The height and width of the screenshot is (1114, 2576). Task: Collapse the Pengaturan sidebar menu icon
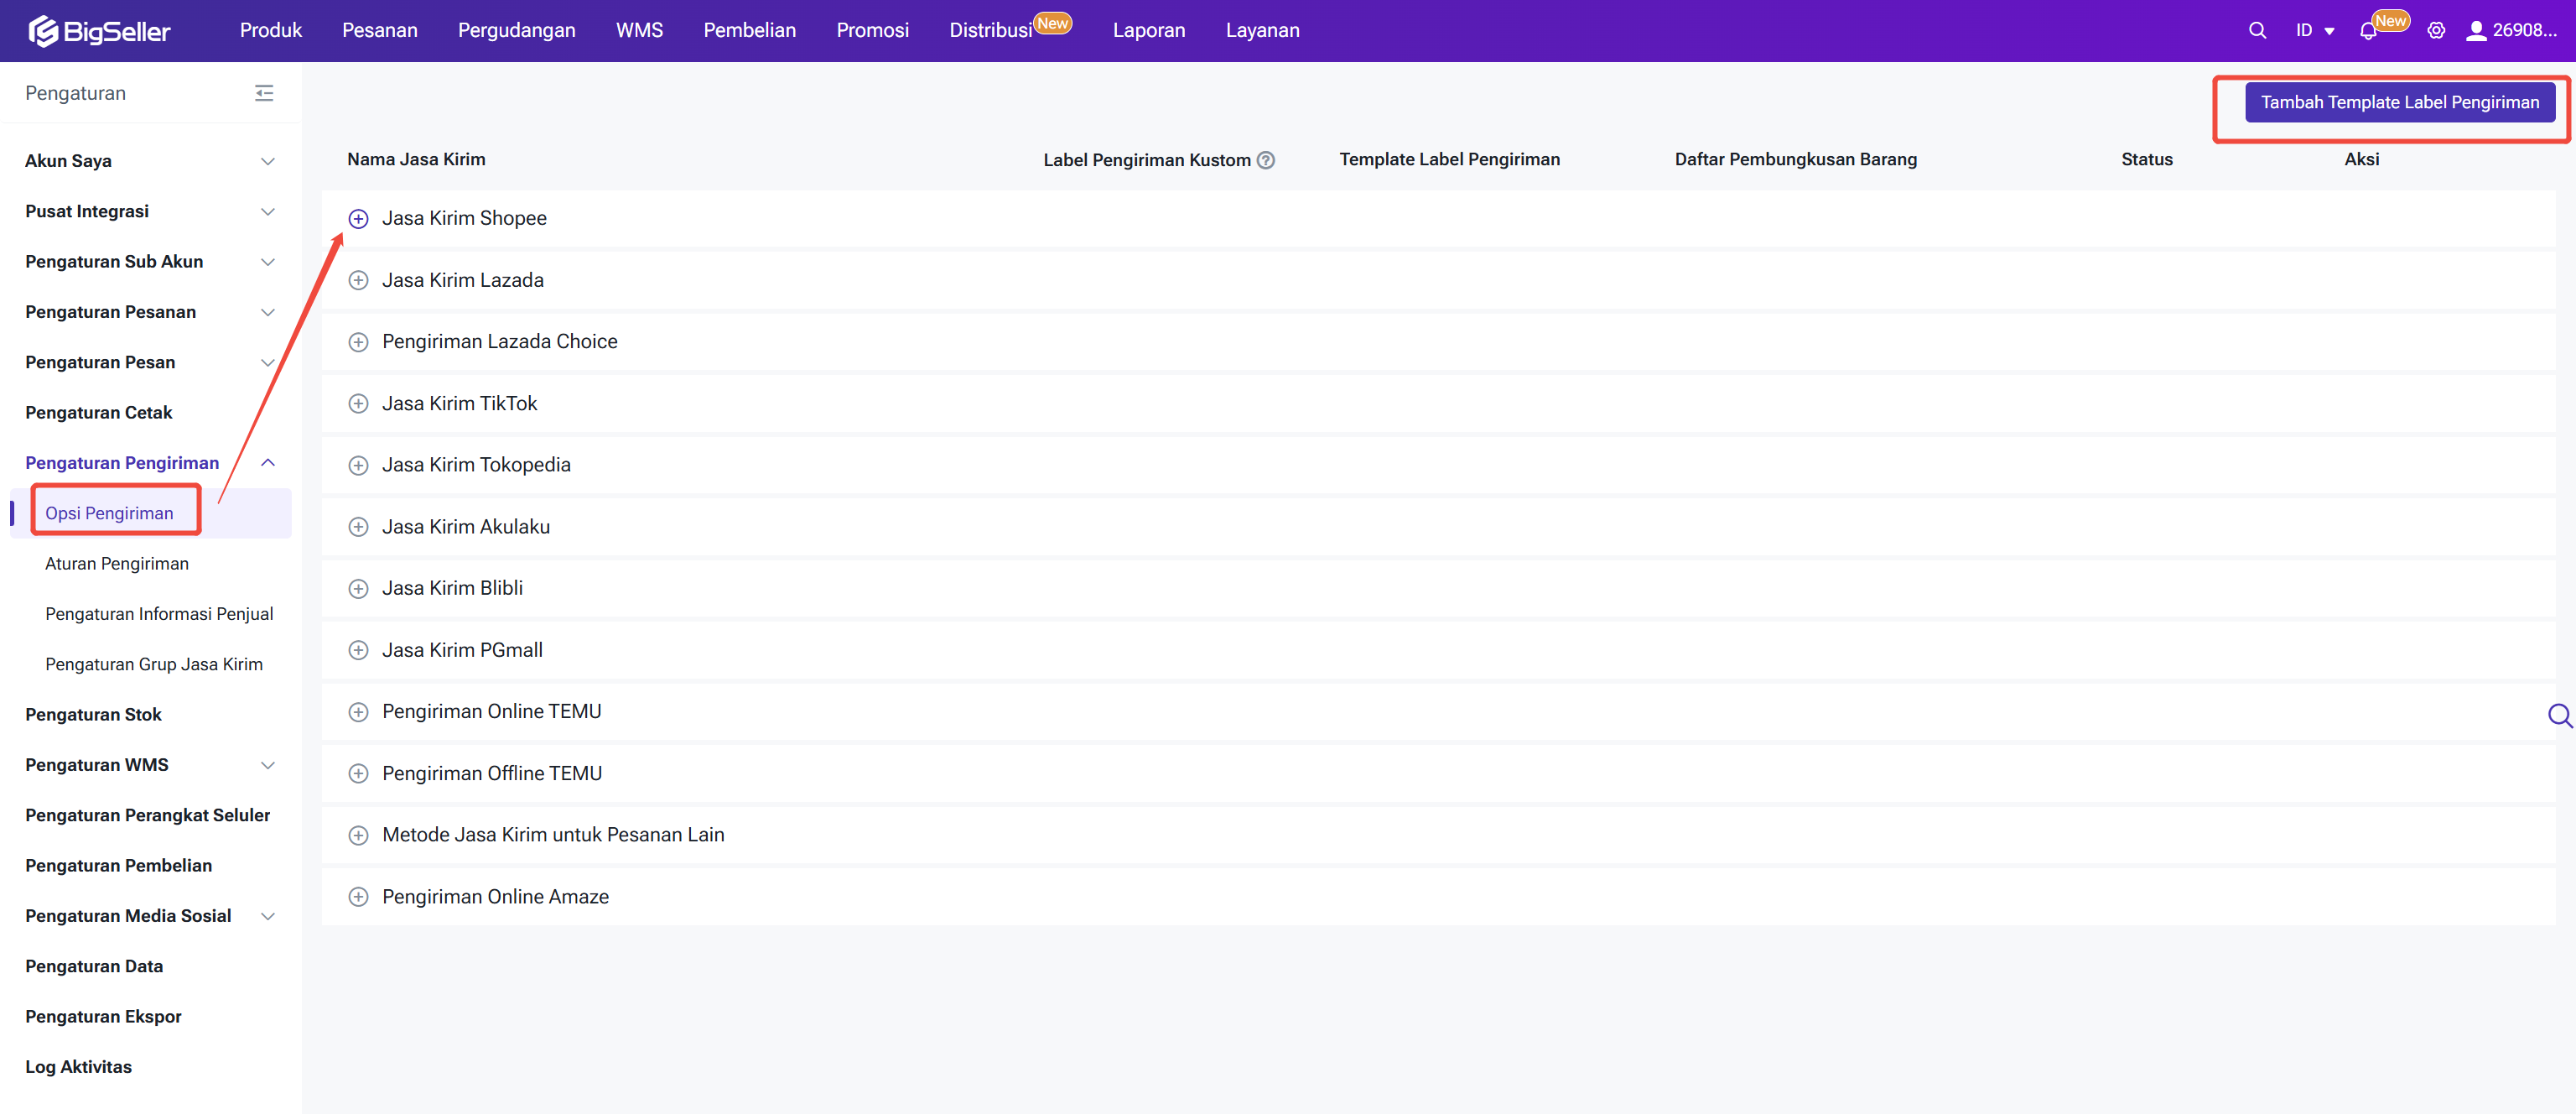point(264,93)
